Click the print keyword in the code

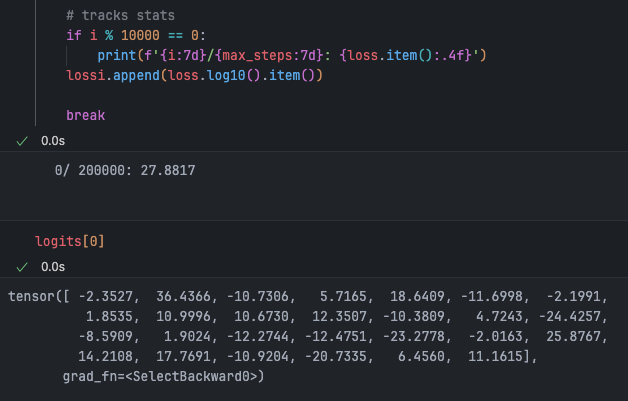coord(118,54)
